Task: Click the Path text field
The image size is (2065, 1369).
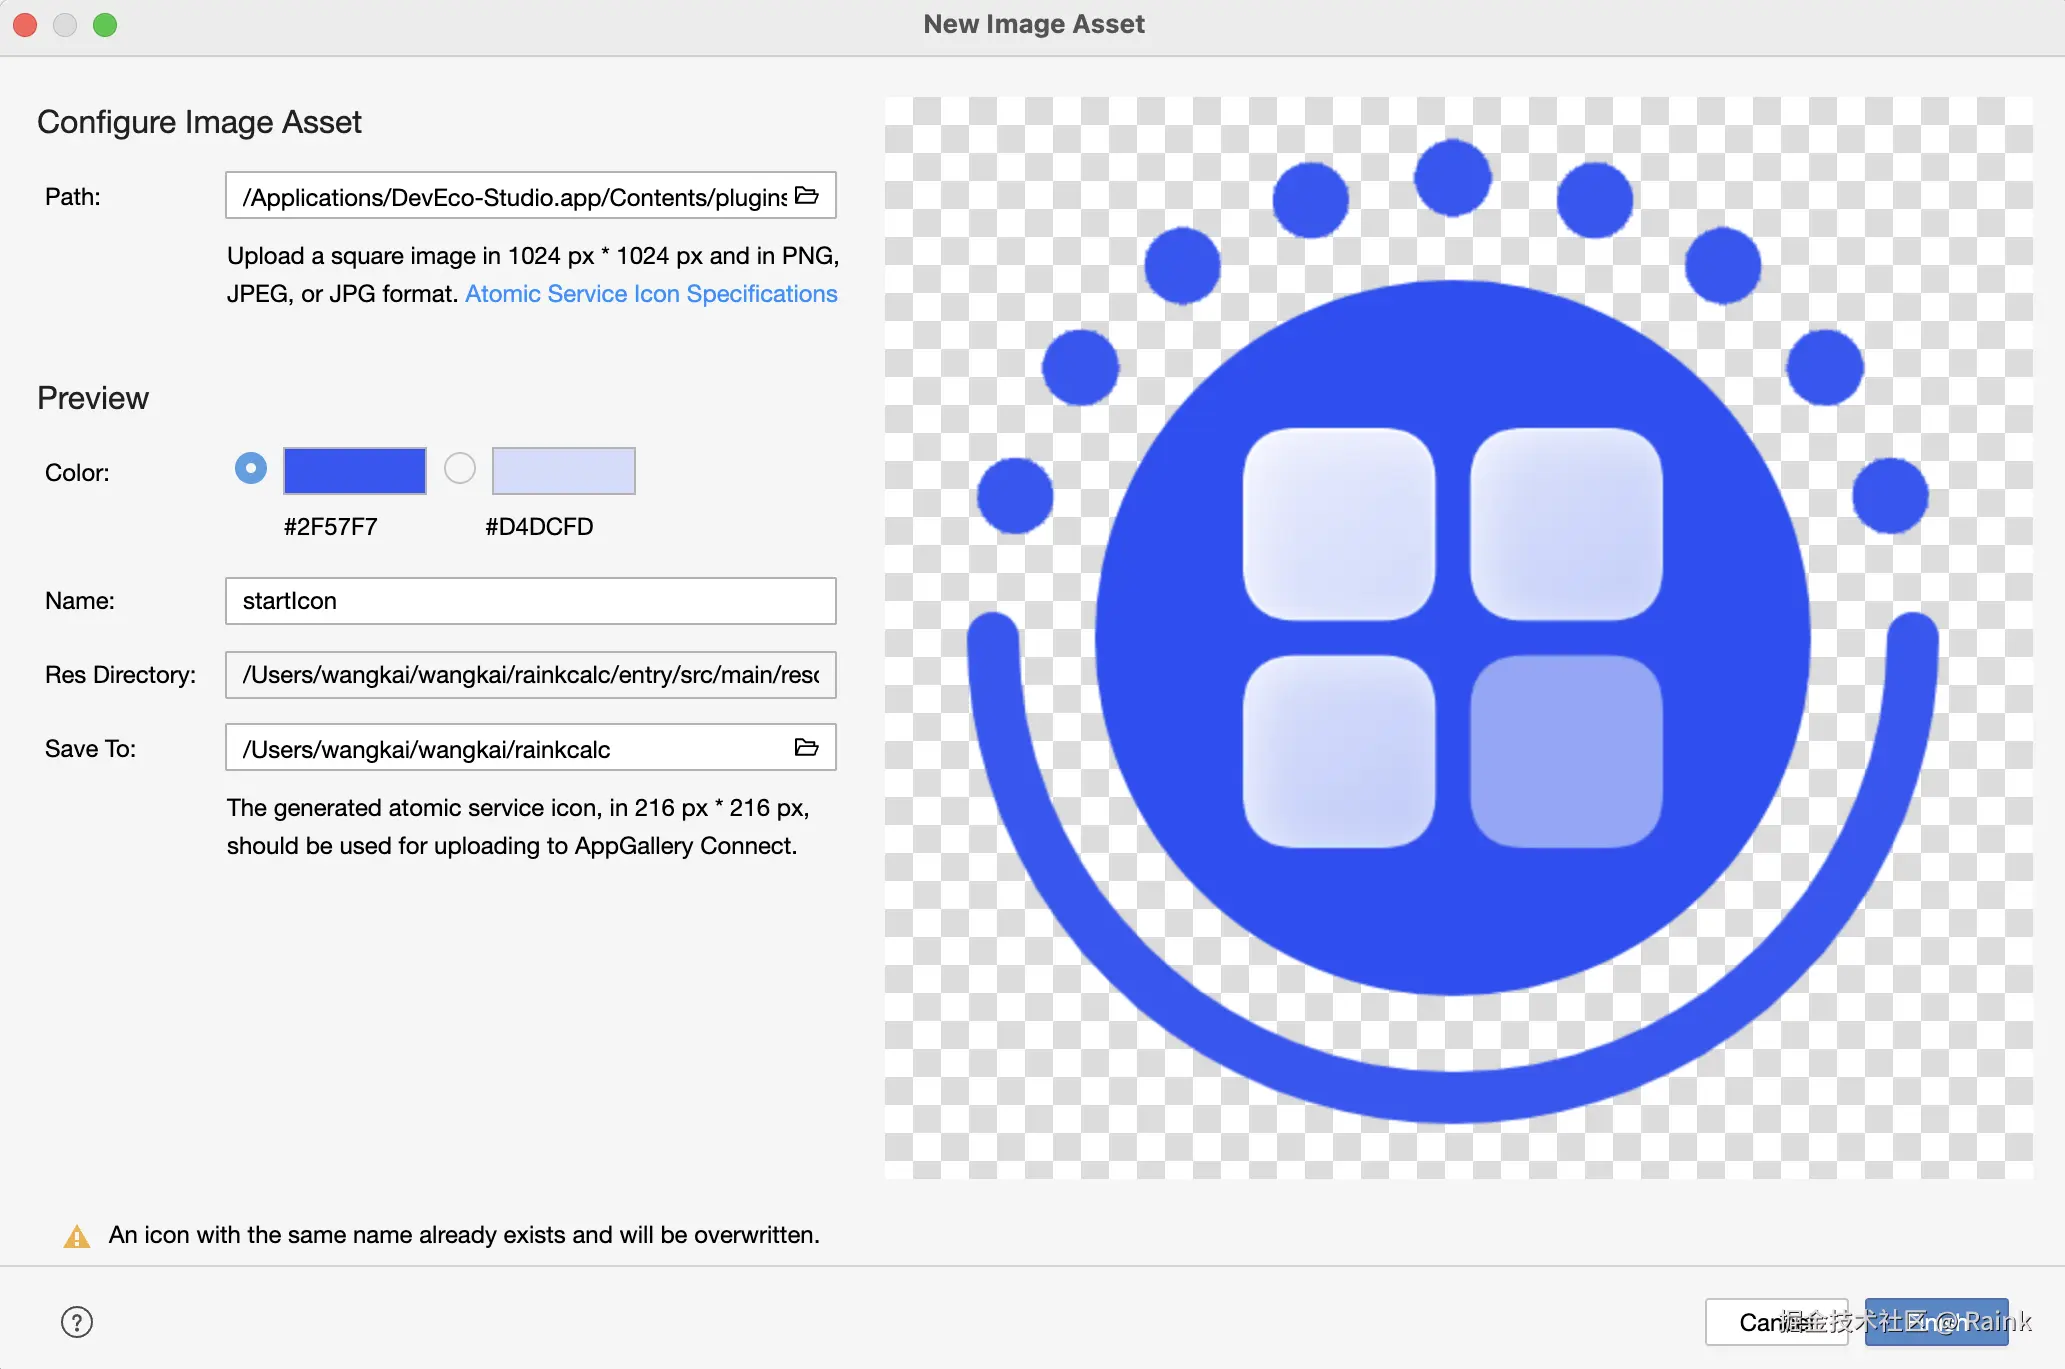Action: 510,197
